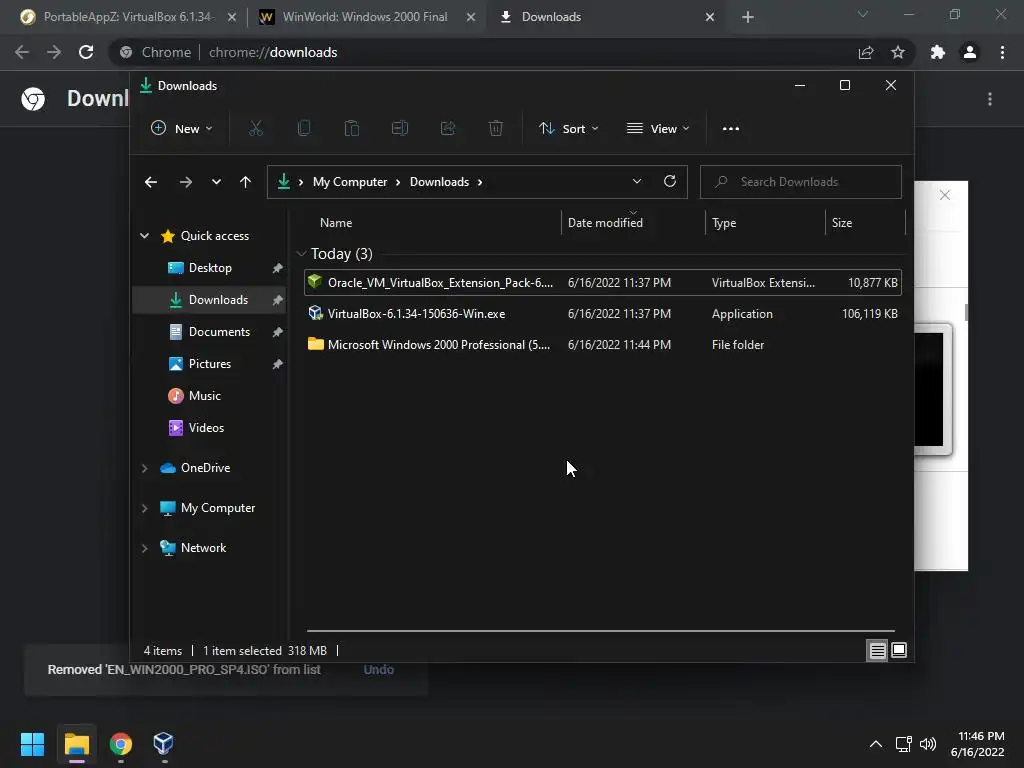Expand the Network tree node arrow

pos(144,548)
